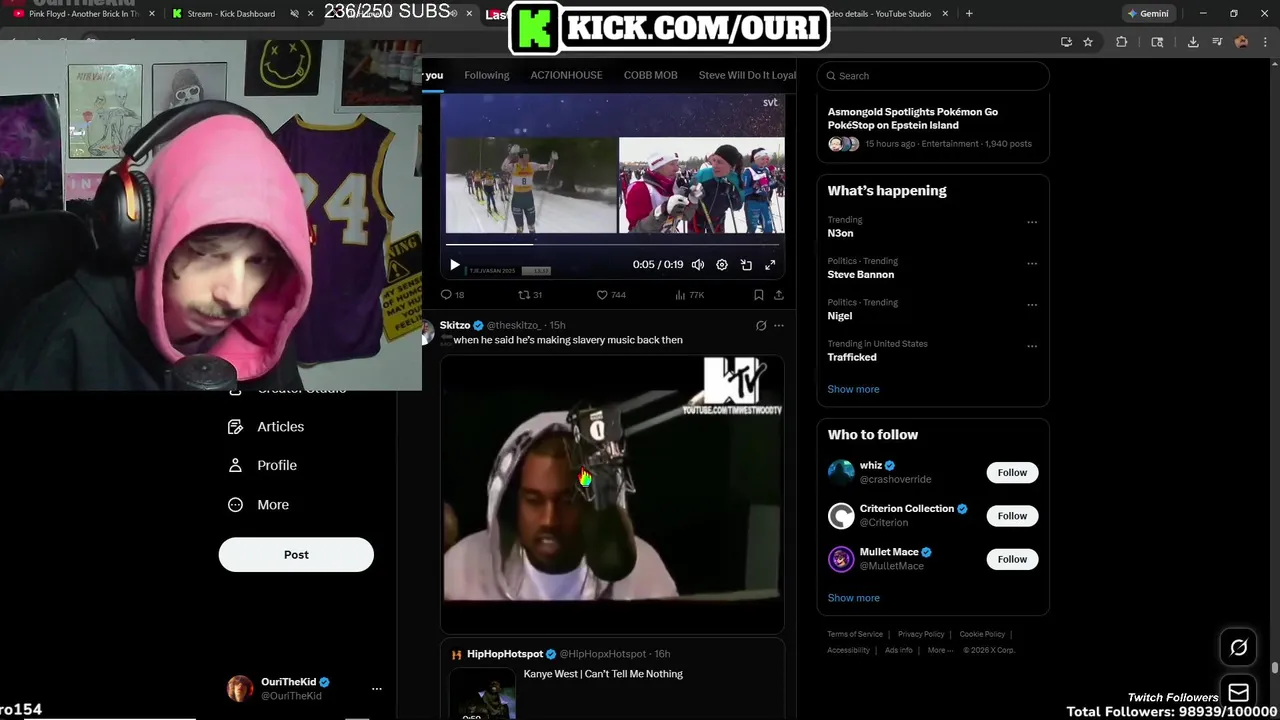Screen dimensions: 1280x720
Task: Reply to the skiing post (18 replies)
Action: (452, 295)
